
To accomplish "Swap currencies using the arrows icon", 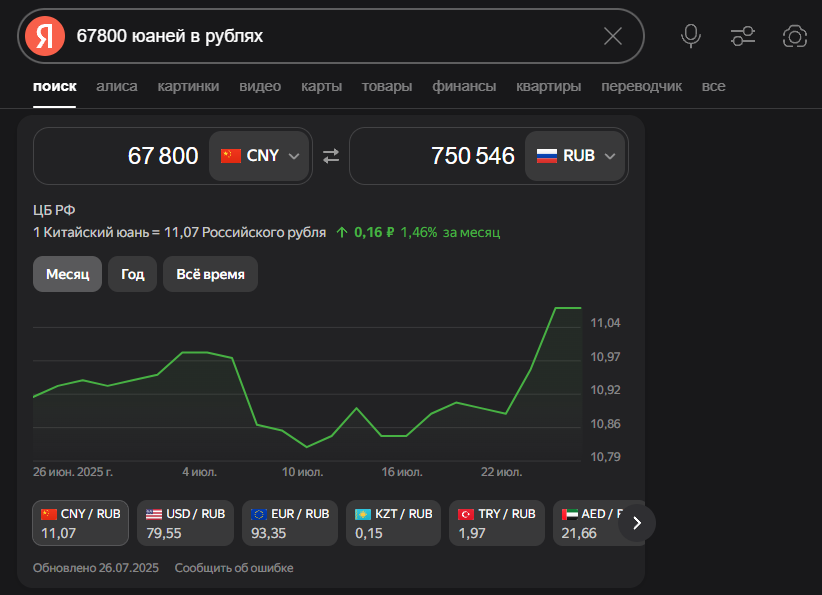I will coord(331,156).
